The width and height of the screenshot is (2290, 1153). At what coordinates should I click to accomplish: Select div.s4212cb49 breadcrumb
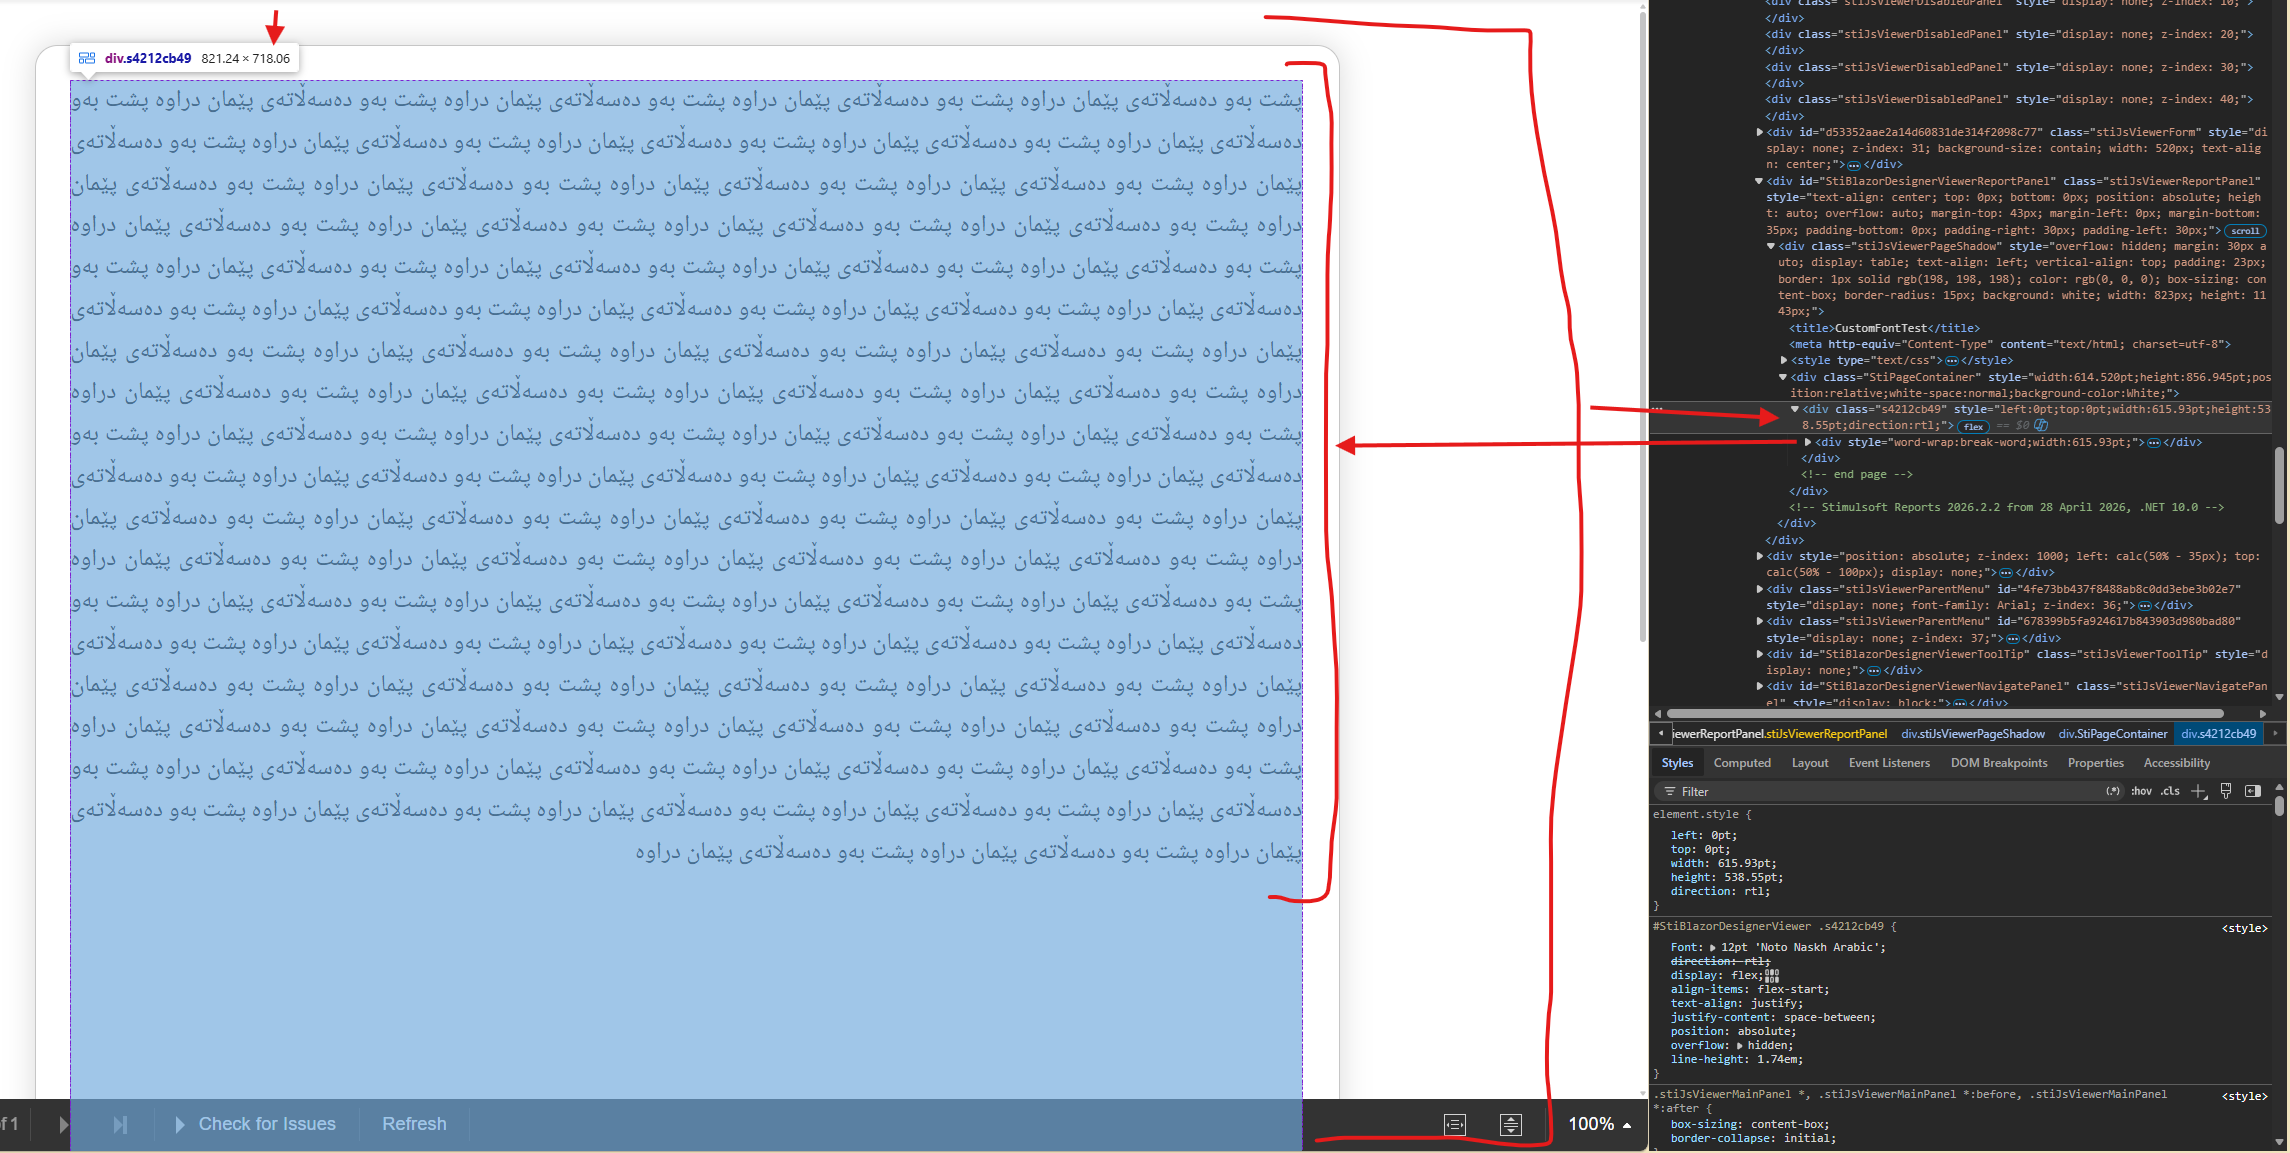point(2219,734)
